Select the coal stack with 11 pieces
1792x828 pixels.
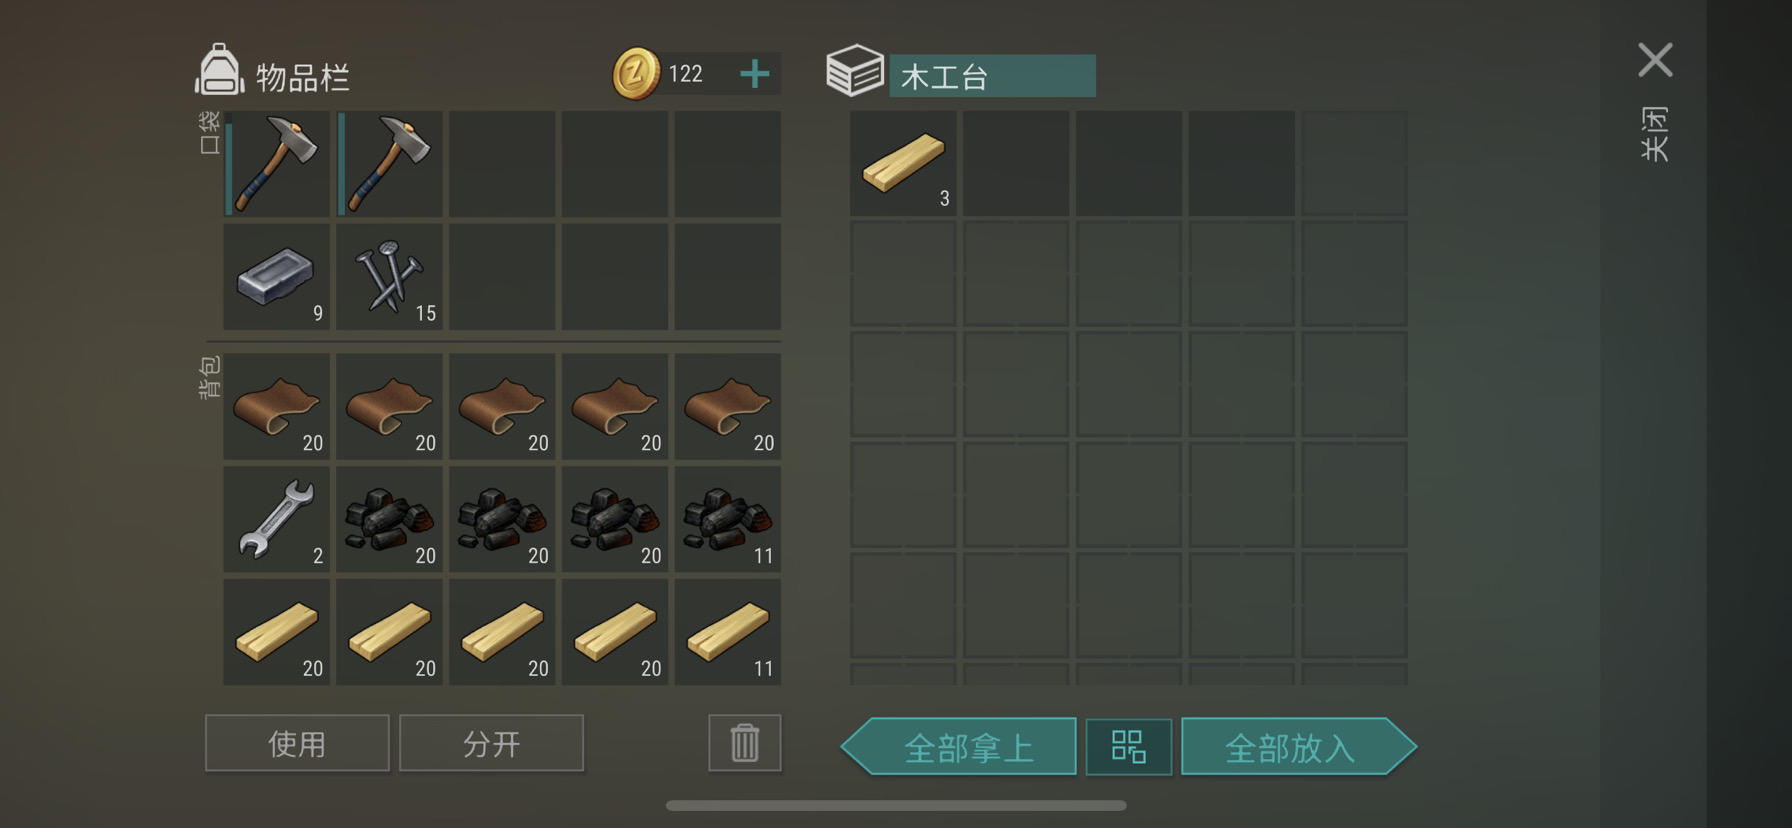pyautogui.click(x=728, y=519)
